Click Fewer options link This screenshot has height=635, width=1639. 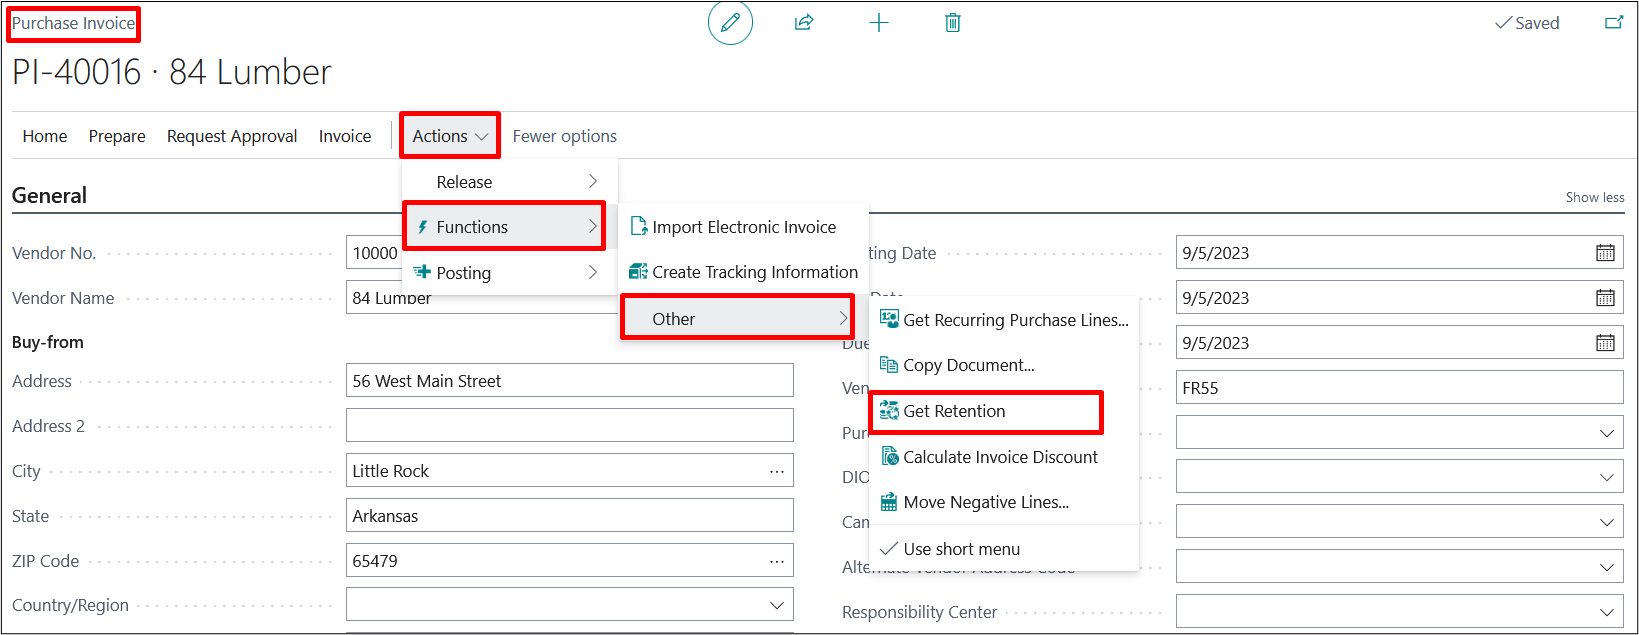pyautogui.click(x=564, y=136)
